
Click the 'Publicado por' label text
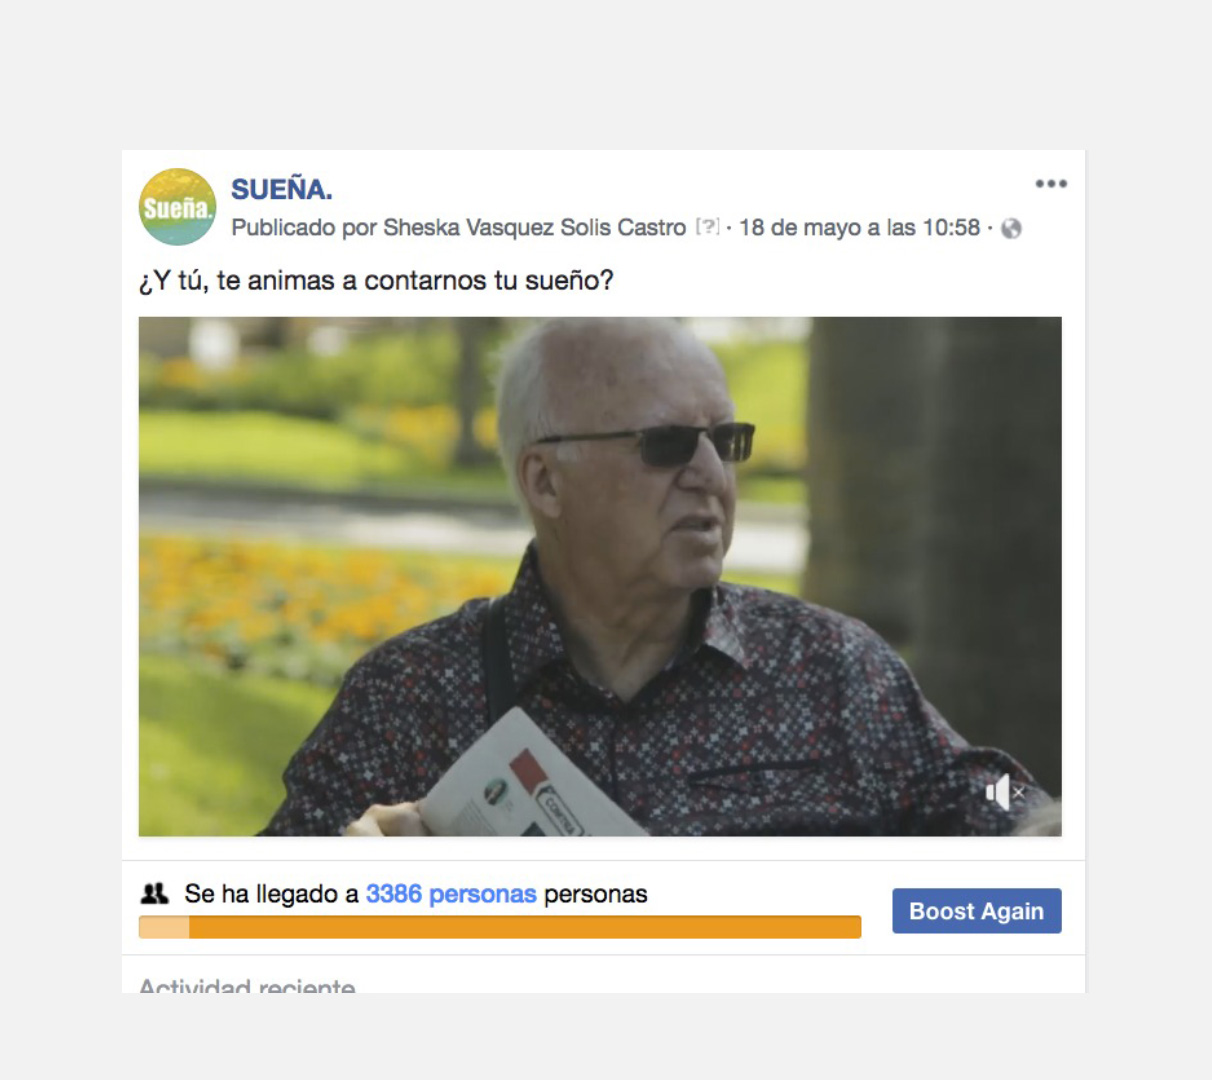click(304, 228)
